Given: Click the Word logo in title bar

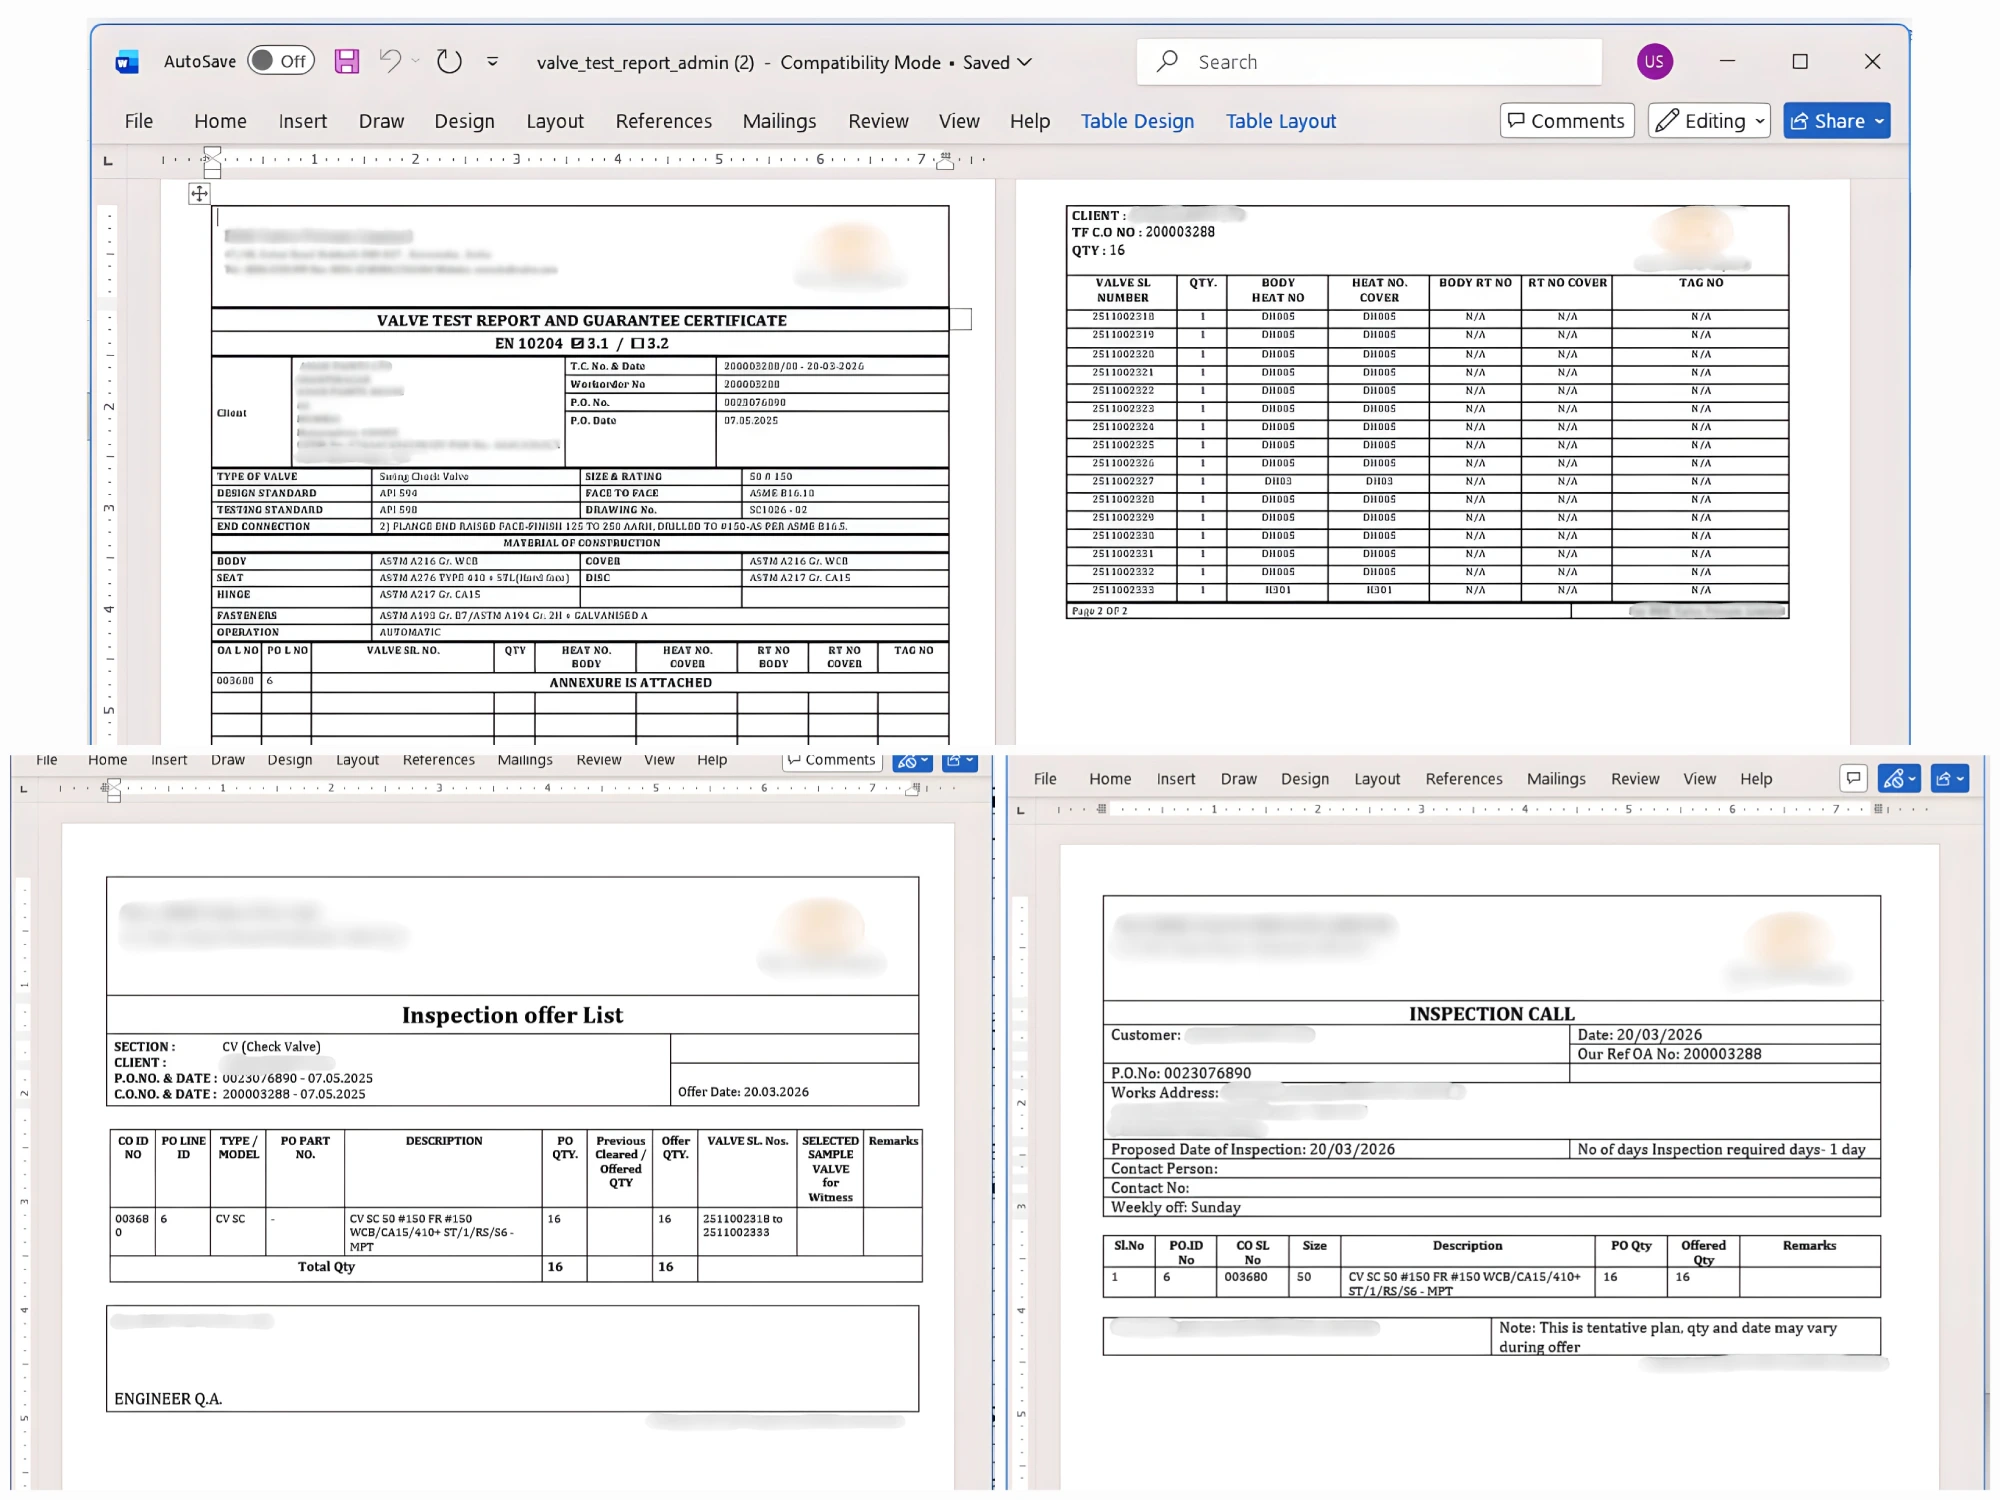Looking at the screenshot, I should (127, 62).
